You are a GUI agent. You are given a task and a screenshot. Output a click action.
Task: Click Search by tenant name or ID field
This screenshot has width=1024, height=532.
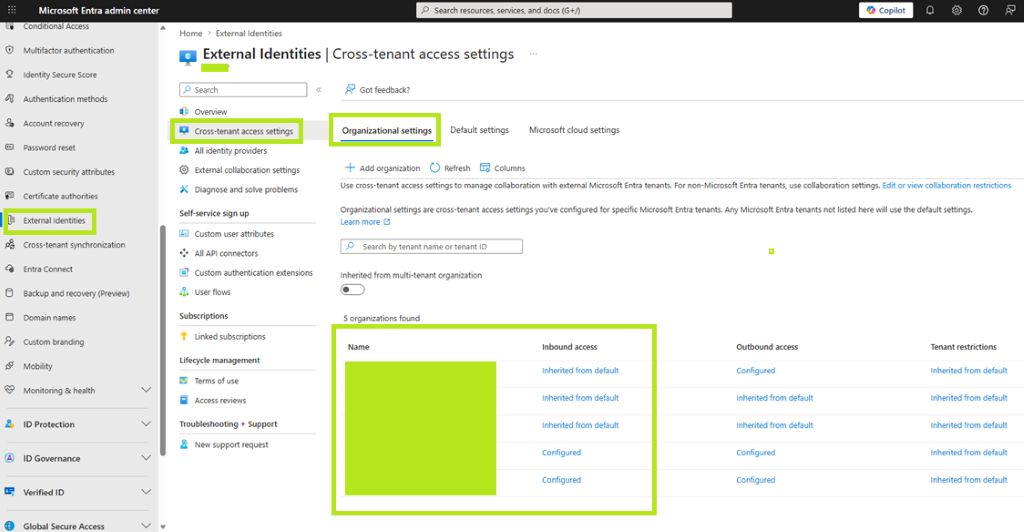tap(431, 247)
